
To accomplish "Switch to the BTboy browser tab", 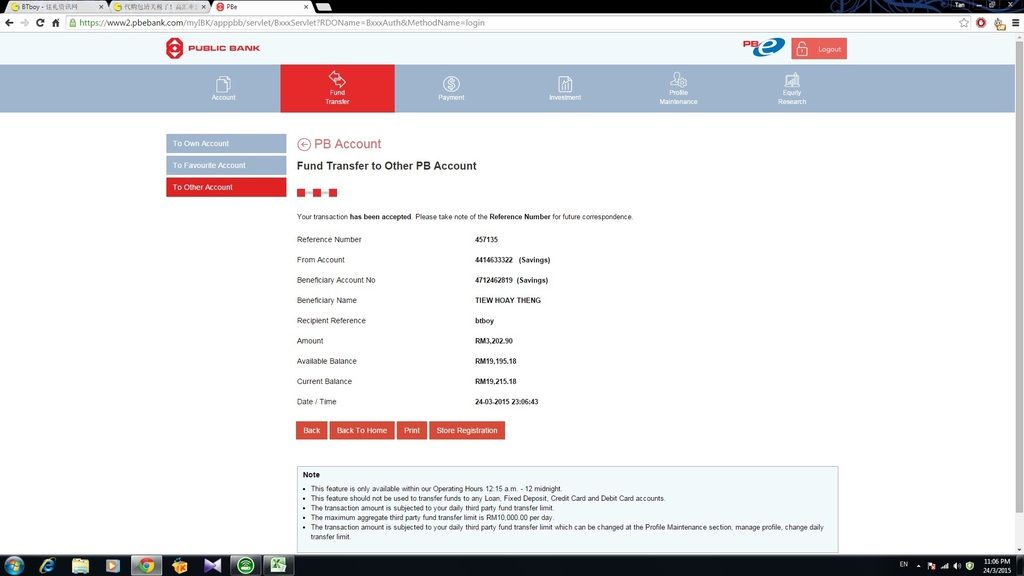I will (55, 6).
